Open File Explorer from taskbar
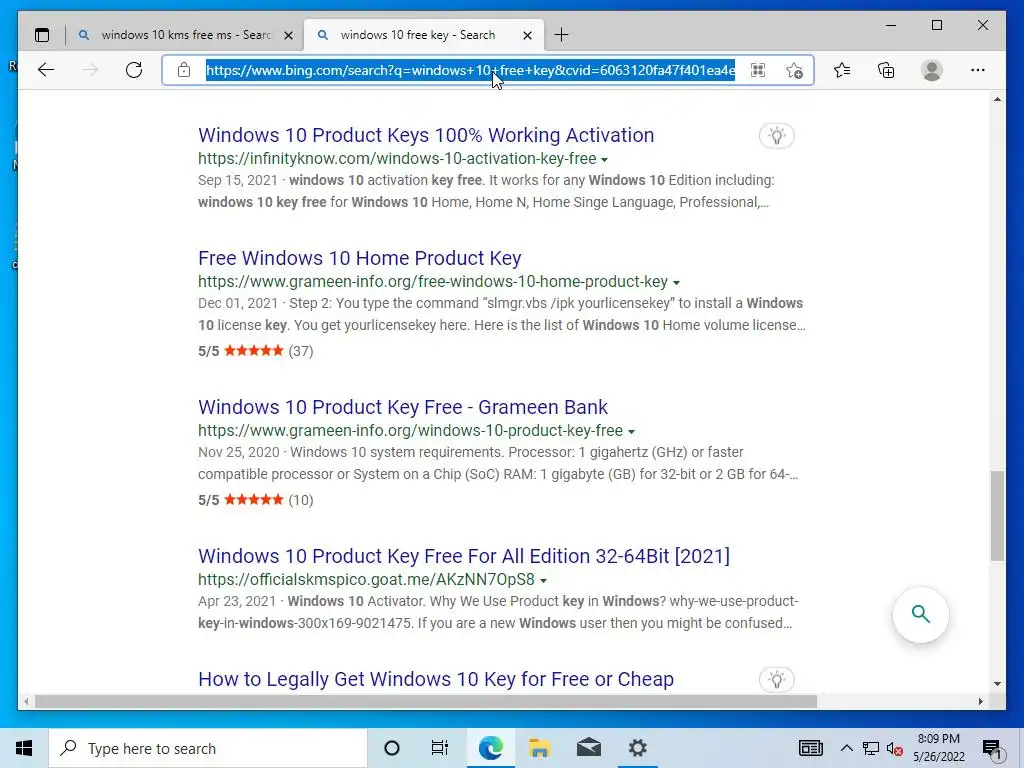The height and width of the screenshot is (768, 1024). point(539,748)
